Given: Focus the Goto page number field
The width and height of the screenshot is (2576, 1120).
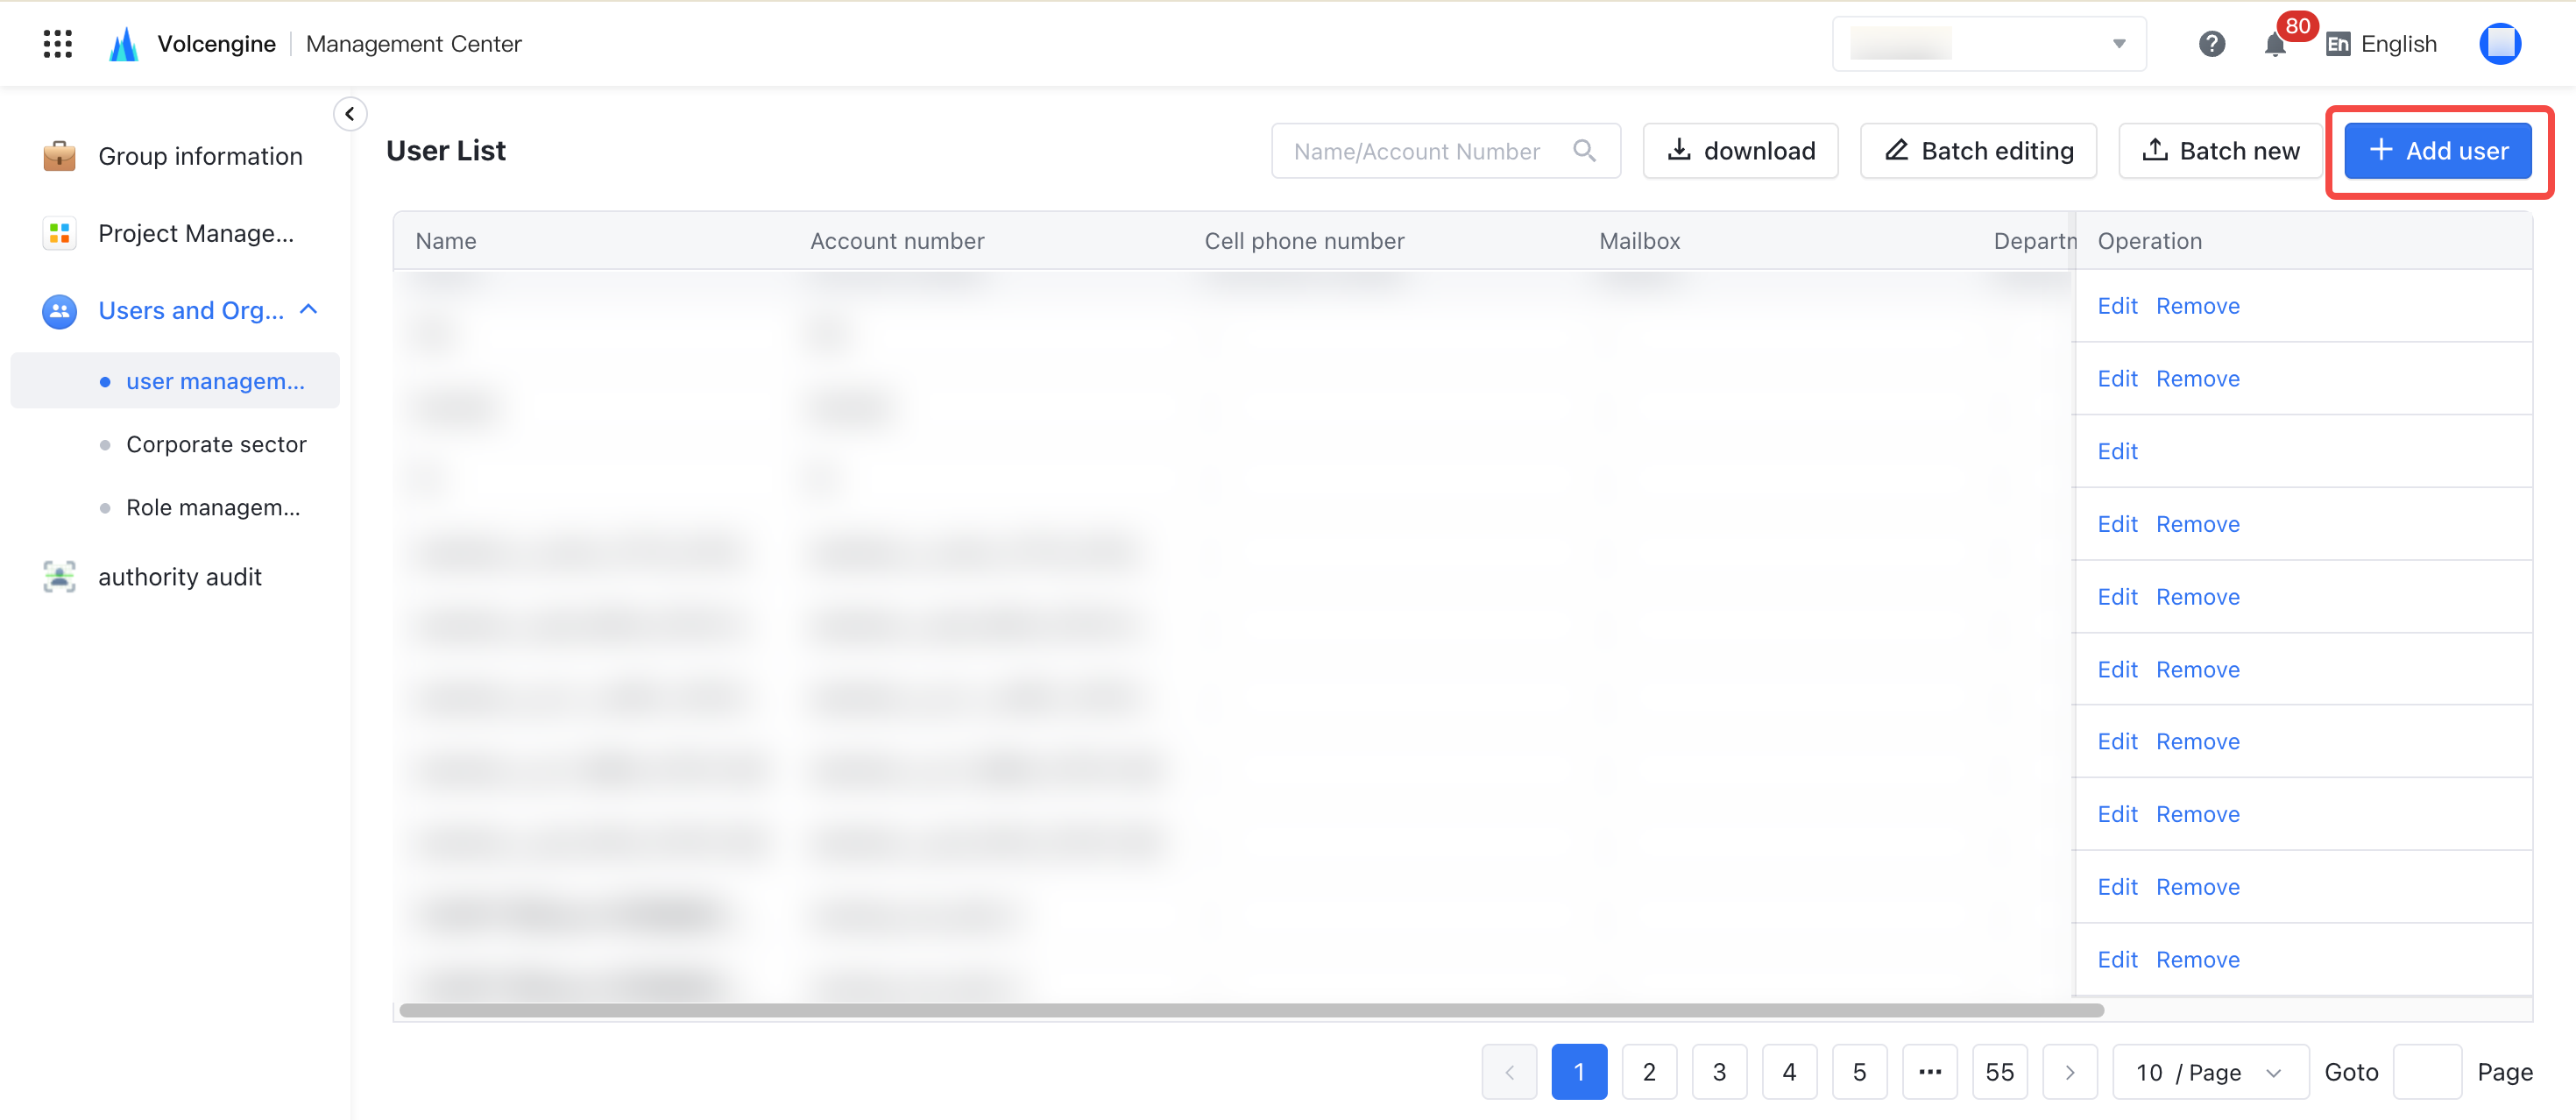Looking at the screenshot, I should pos(2427,1072).
